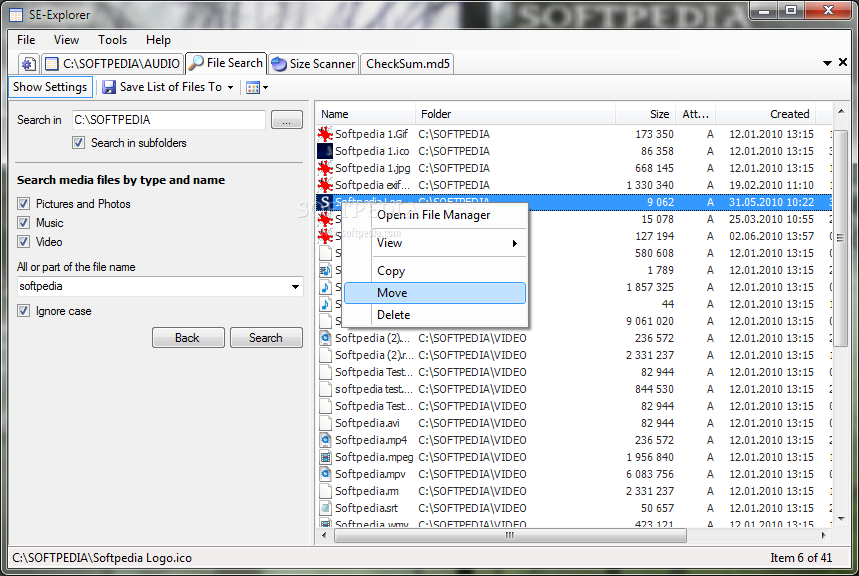Click the vertical scrollbar thumb

(x=841, y=237)
